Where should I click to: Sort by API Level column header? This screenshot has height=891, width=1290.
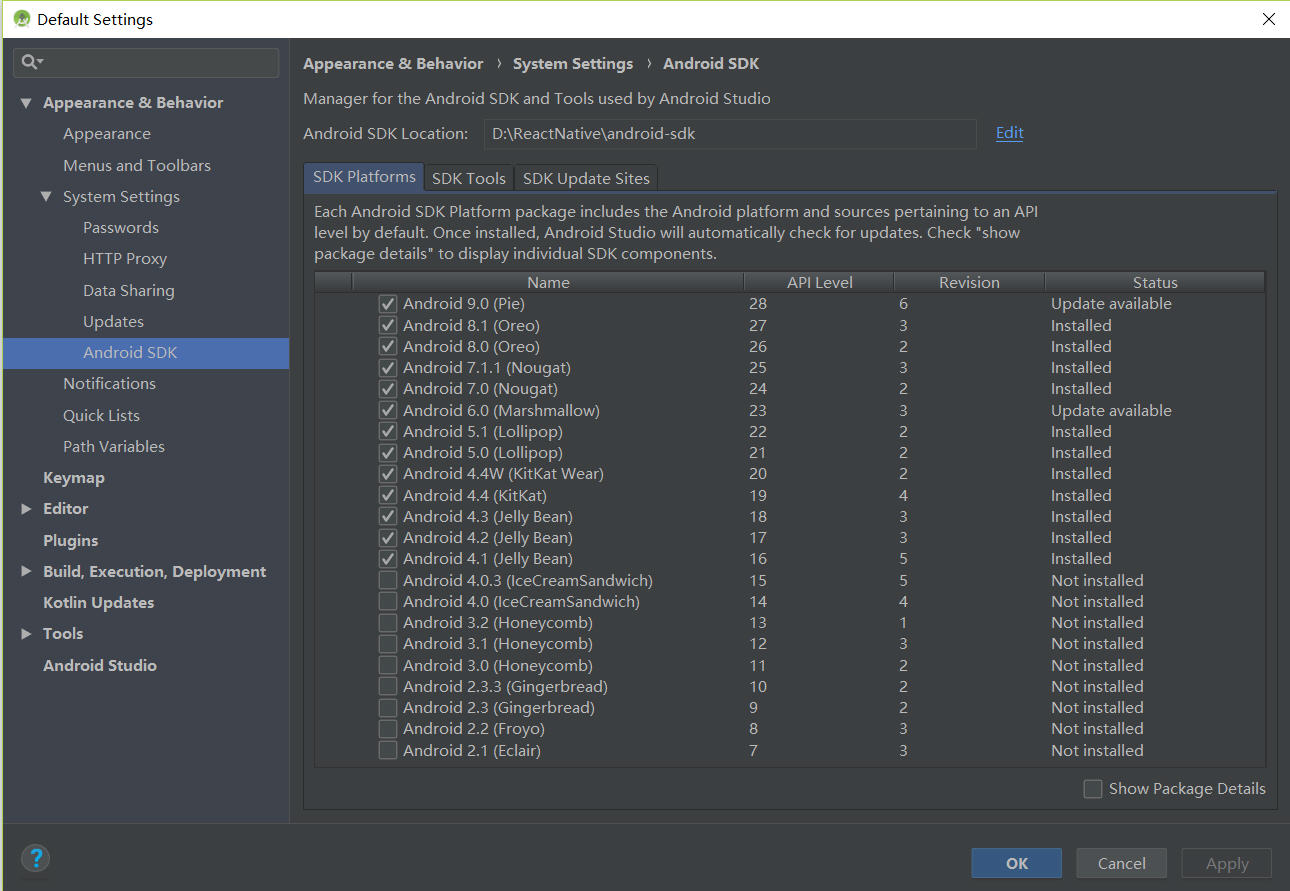[819, 283]
